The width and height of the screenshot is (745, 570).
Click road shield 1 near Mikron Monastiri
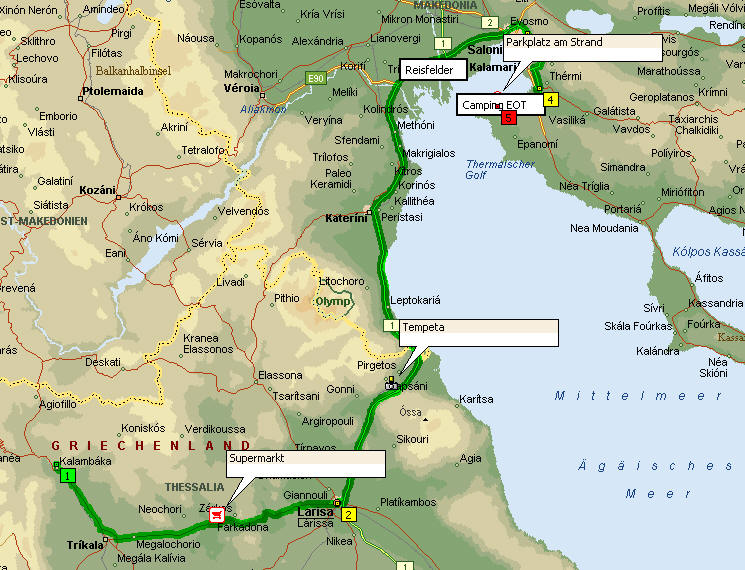441,44
